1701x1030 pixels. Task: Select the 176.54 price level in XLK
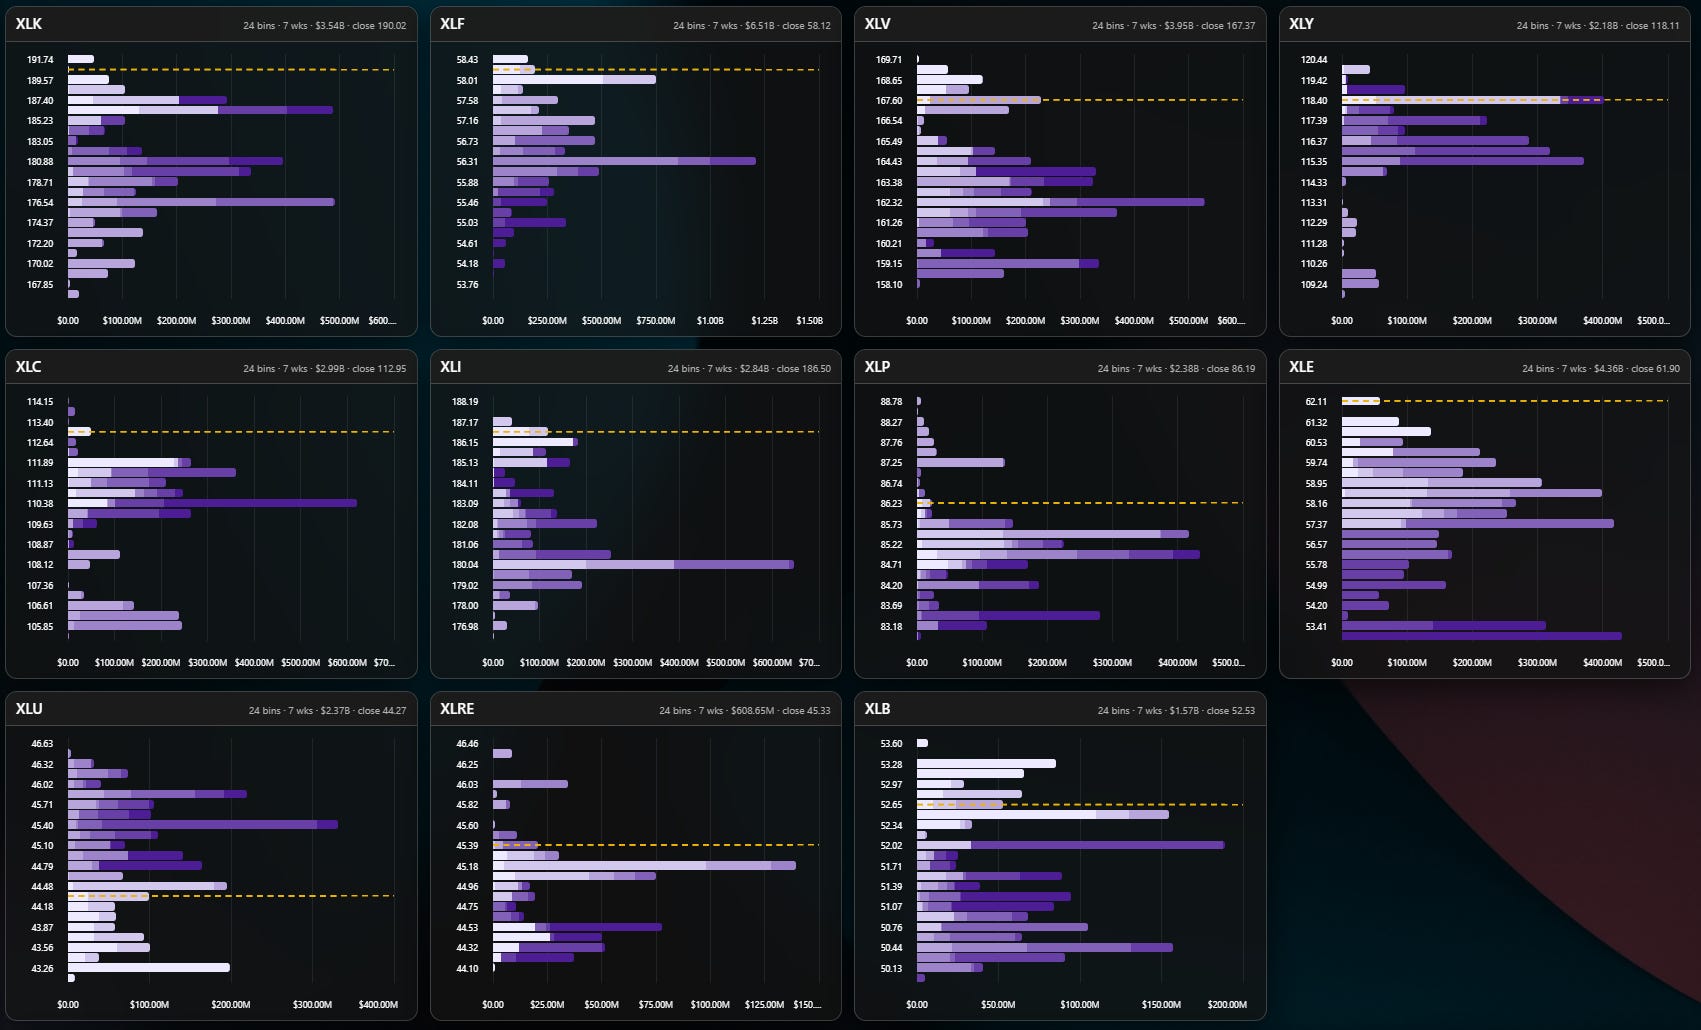click(40, 203)
